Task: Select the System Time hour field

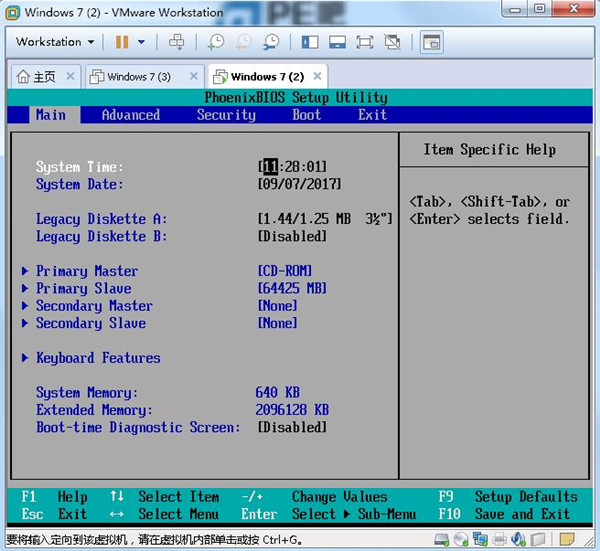Action: (271, 167)
